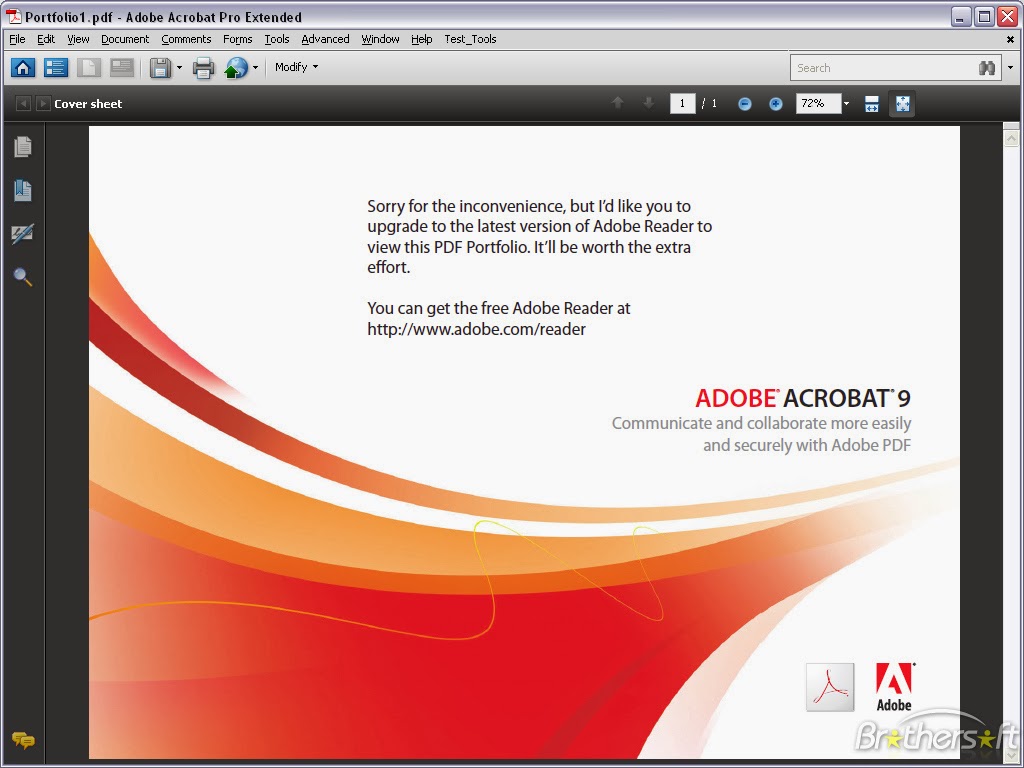Screen dimensions: 1024x768
Task: Click the Welcome page icon in toolbar
Action: click(89, 67)
